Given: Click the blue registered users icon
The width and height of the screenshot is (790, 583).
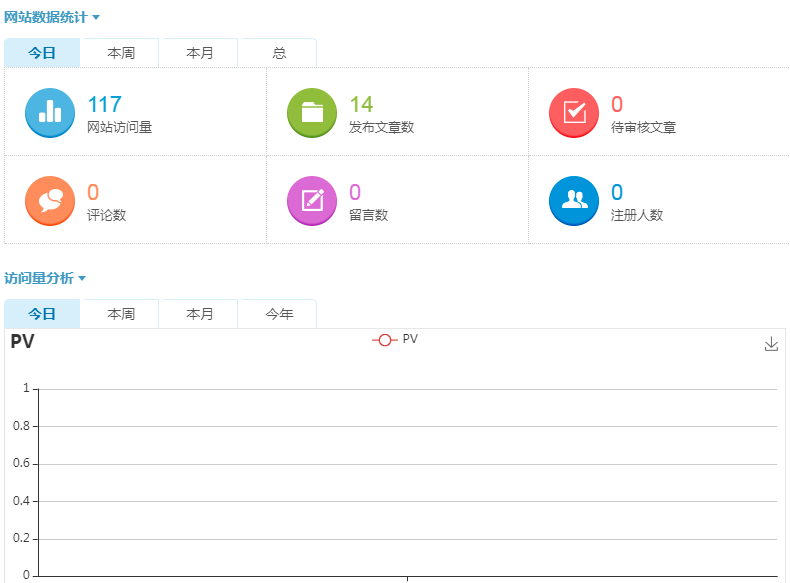Looking at the screenshot, I should pos(574,200).
